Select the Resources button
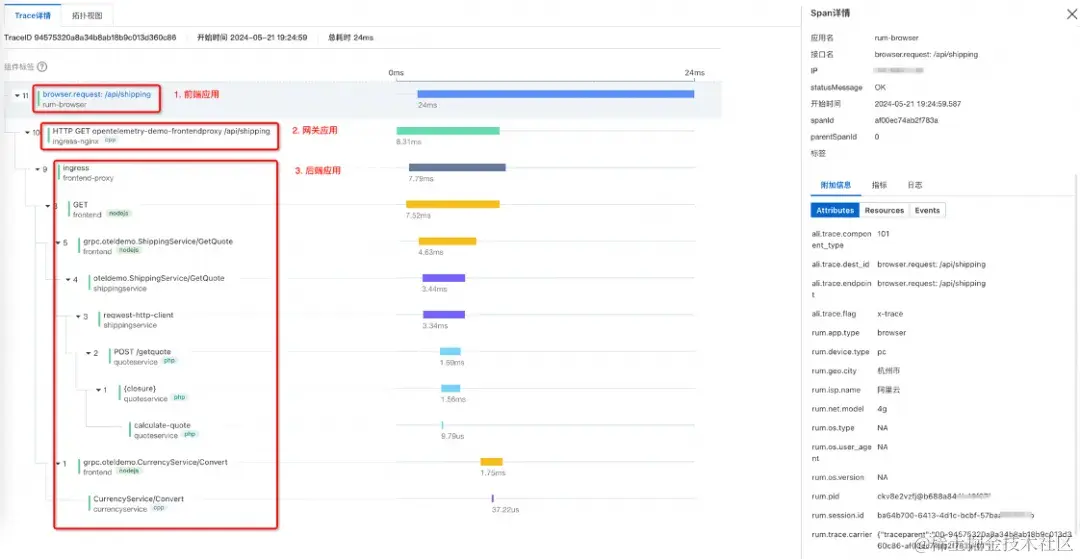1080x560 pixels. [x=884, y=211]
